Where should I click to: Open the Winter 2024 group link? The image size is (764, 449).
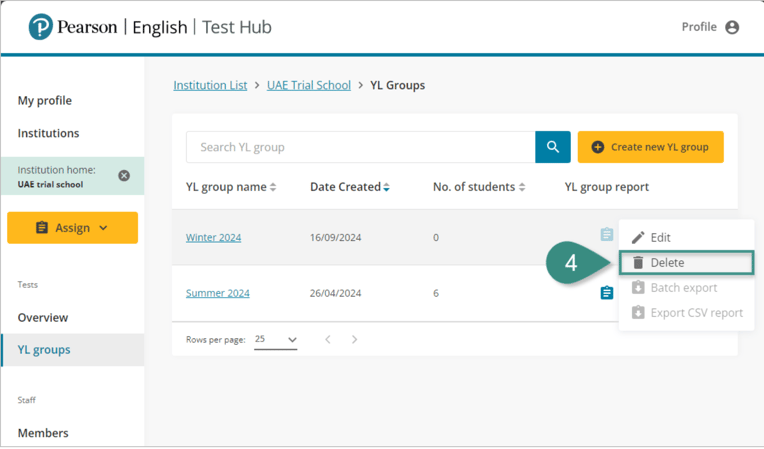click(x=213, y=238)
